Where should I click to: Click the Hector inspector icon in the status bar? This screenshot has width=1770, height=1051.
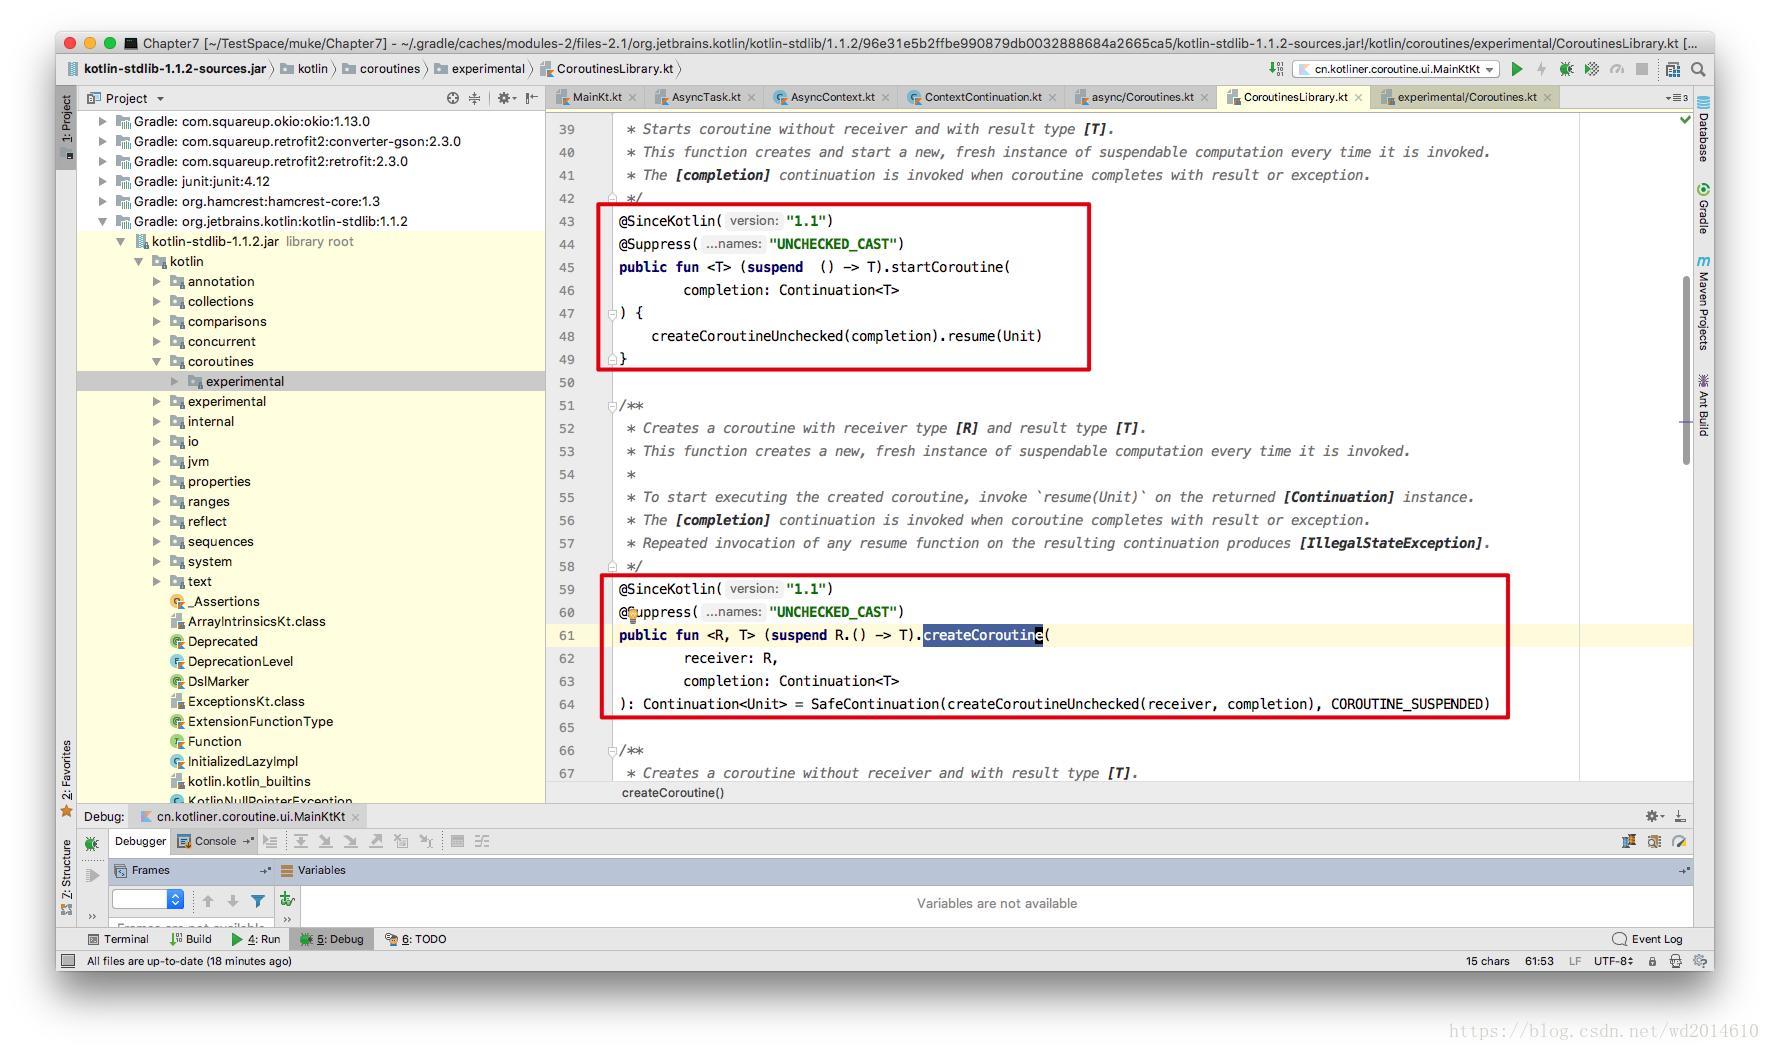tap(1675, 961)
